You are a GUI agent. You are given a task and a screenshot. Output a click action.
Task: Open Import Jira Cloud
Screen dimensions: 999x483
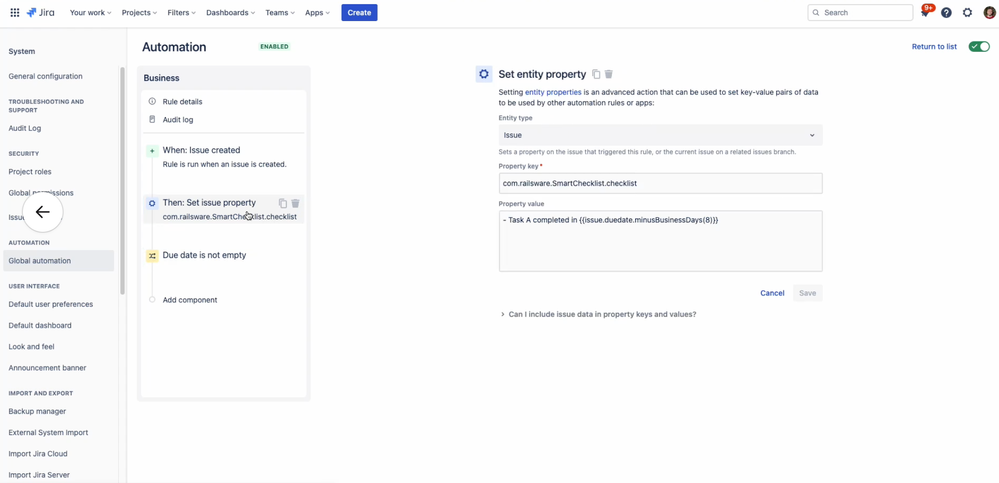click(x=38, y=454)
